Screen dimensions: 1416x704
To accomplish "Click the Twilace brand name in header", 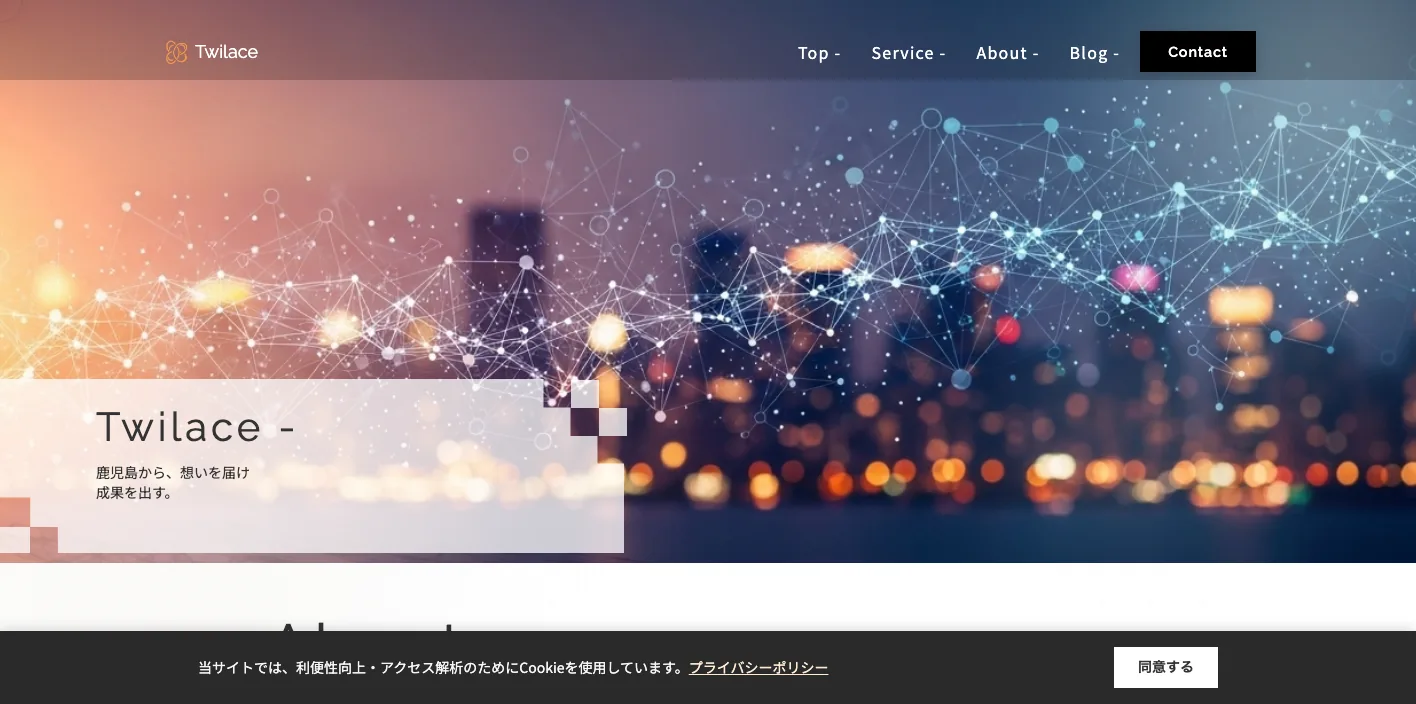I will click(x=226, y=52).
